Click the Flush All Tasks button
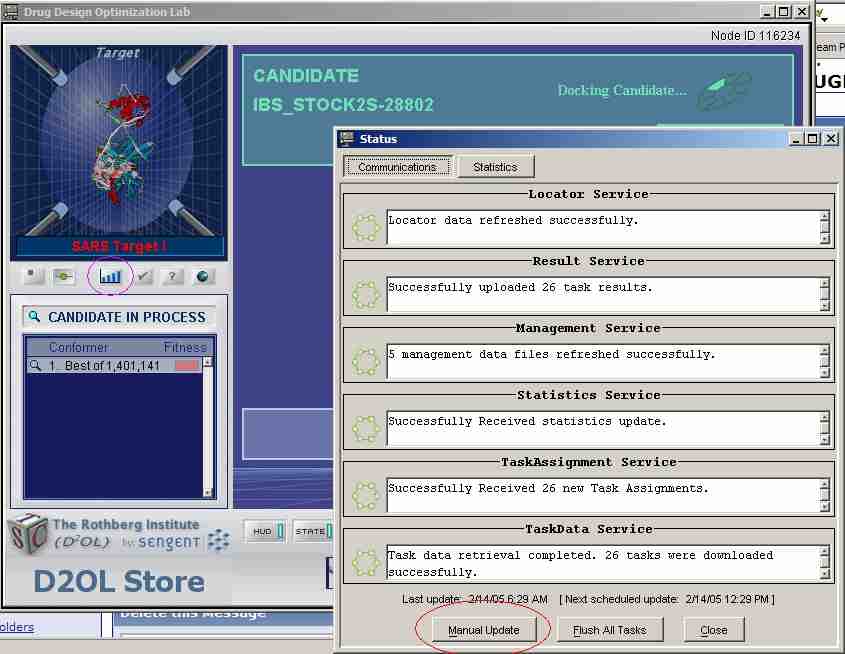 coord(609,630)
